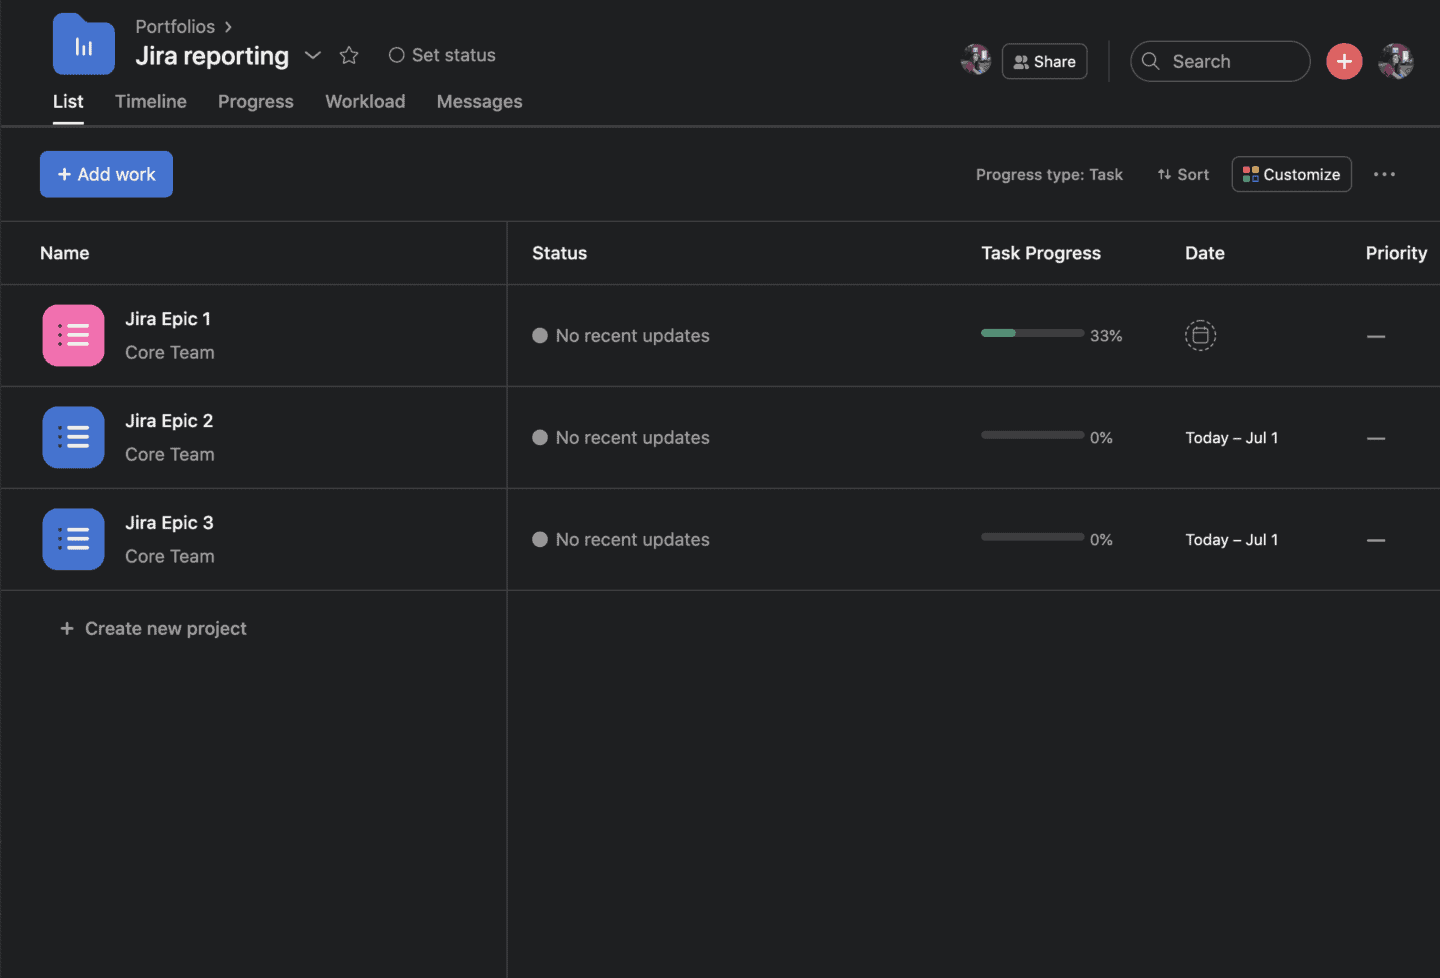
Task: Open the Sort dropdown
Action: (x=1183, y=174)
